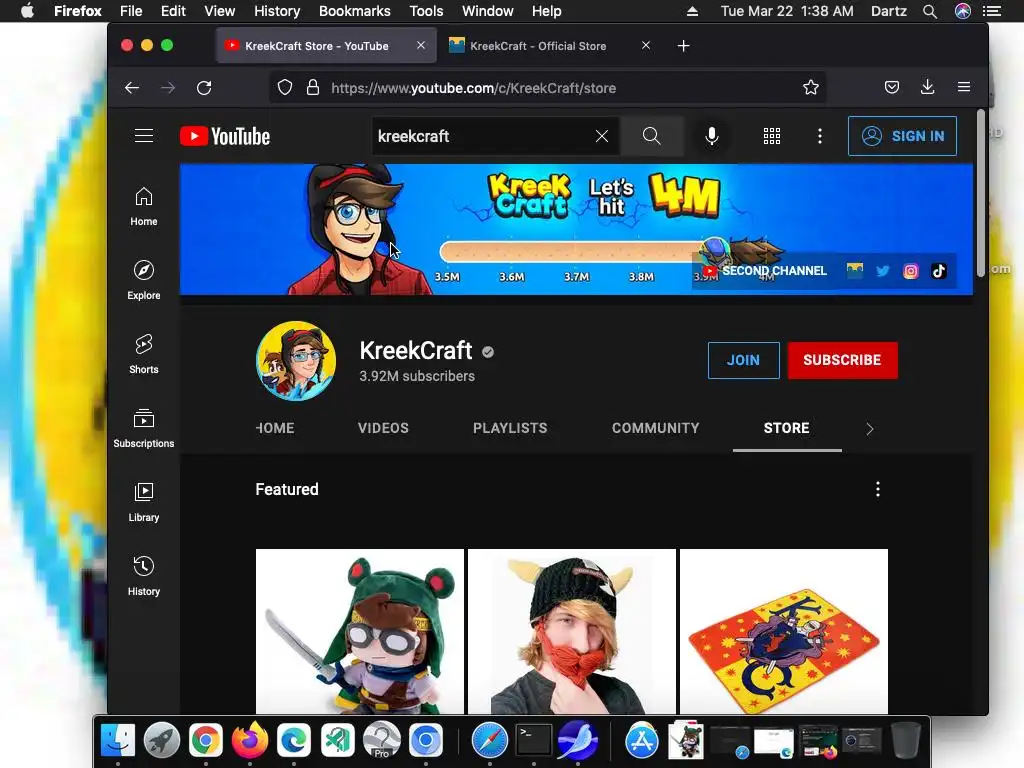Show more channel tabs with arrow
Viewport: 1024px width, 768px height.
point(869,428)
